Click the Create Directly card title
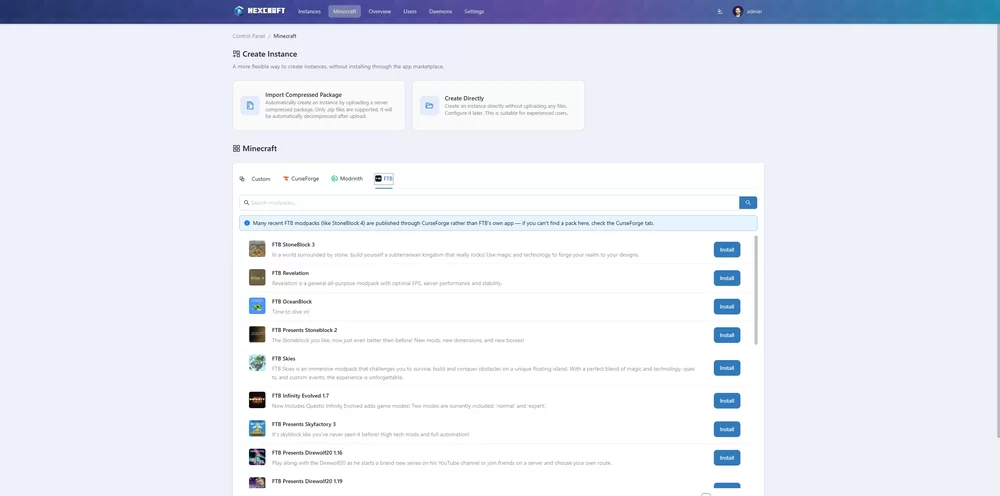This screenshot has height=496, width=1000. click(x=464, y=99)
